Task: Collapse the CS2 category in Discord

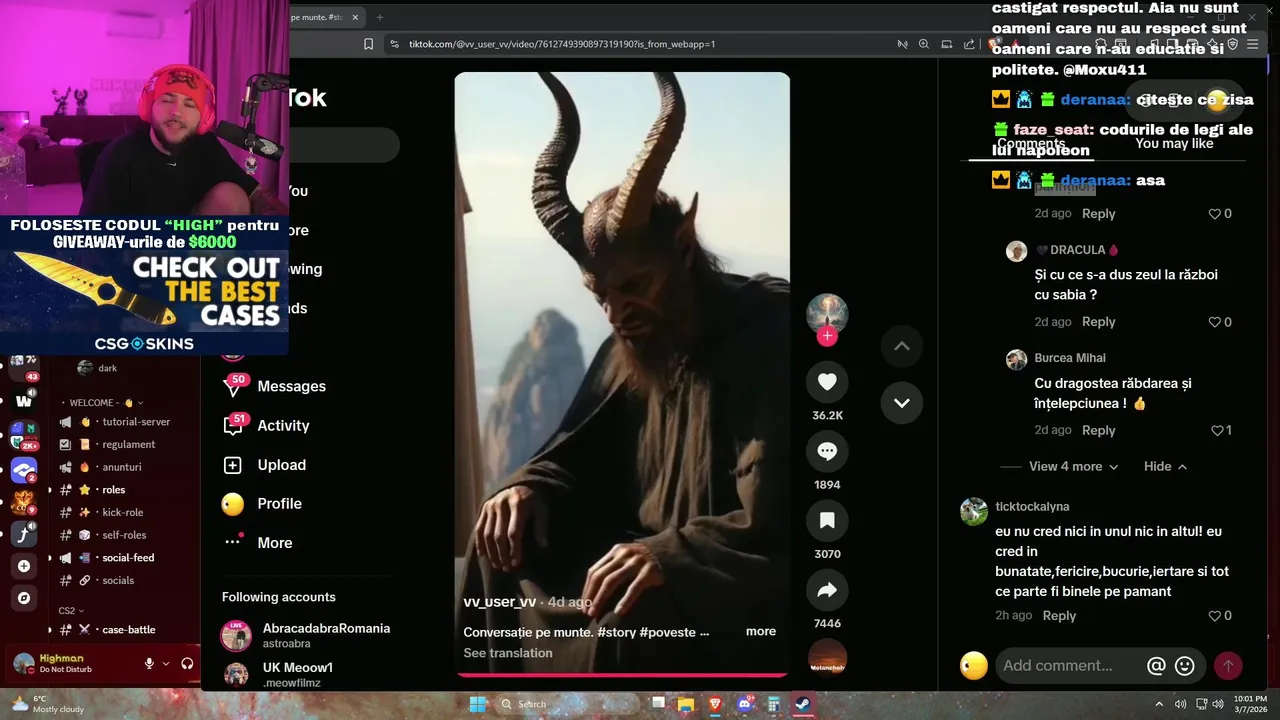Action: click(x=70, y=610)
